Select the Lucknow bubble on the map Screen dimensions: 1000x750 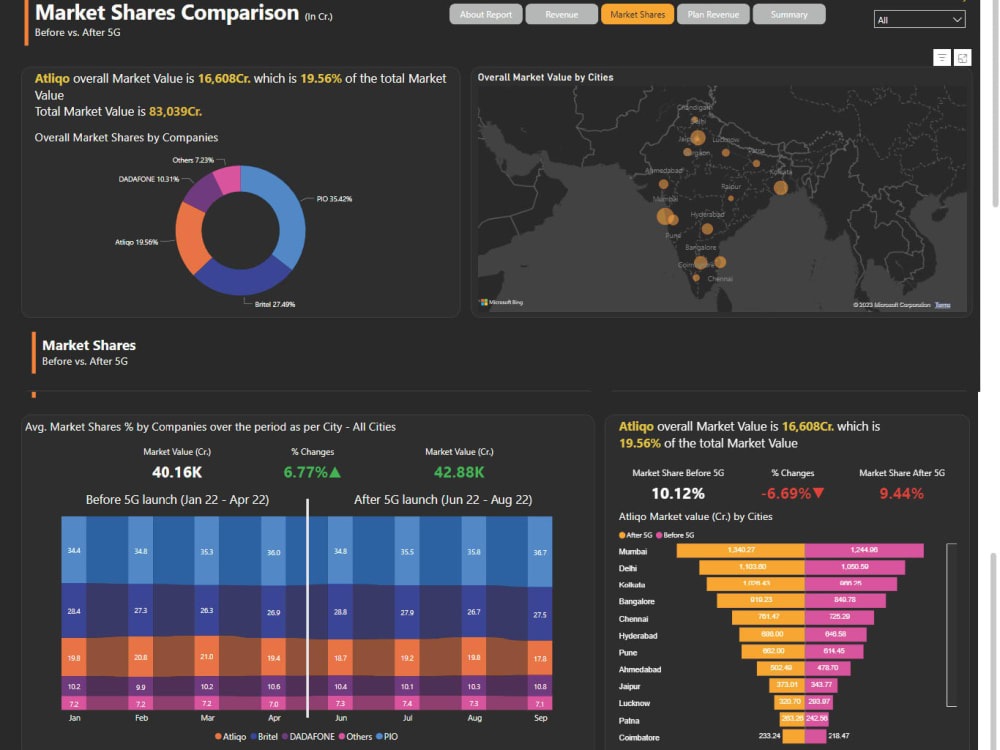(726, 152)
